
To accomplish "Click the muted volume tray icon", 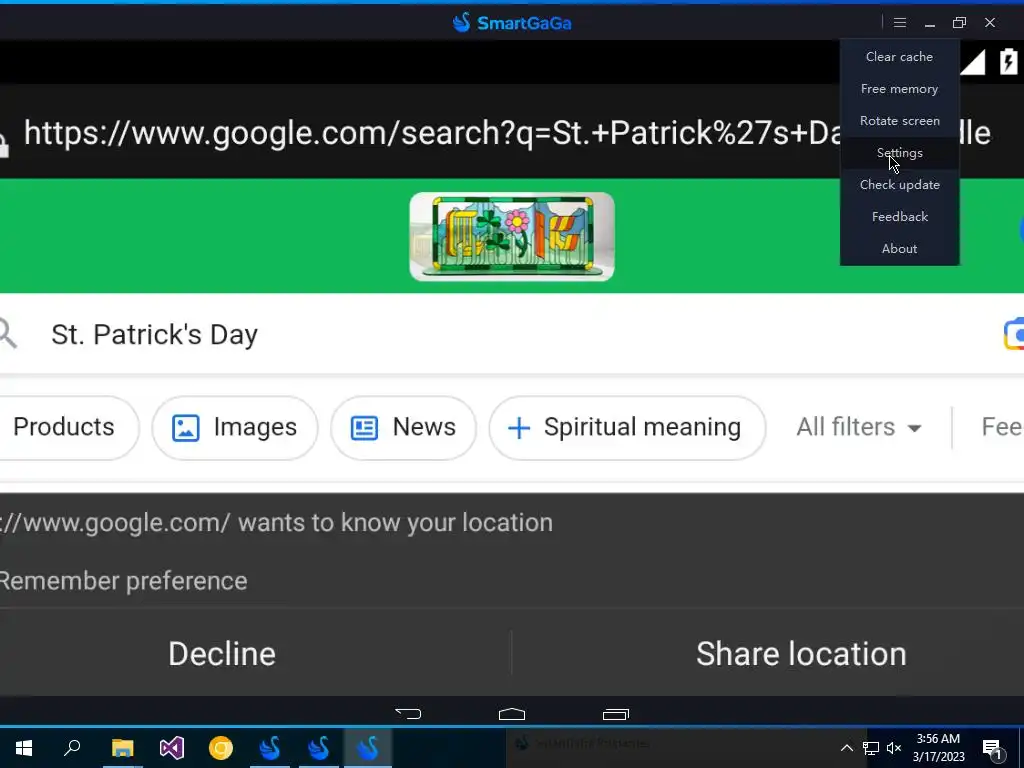I will [x=894, y=748].
